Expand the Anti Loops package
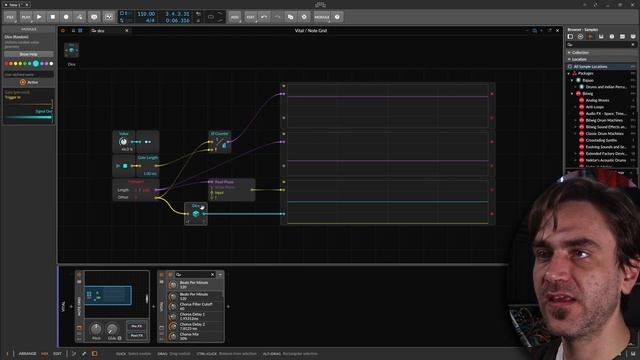 pos(576,107)
